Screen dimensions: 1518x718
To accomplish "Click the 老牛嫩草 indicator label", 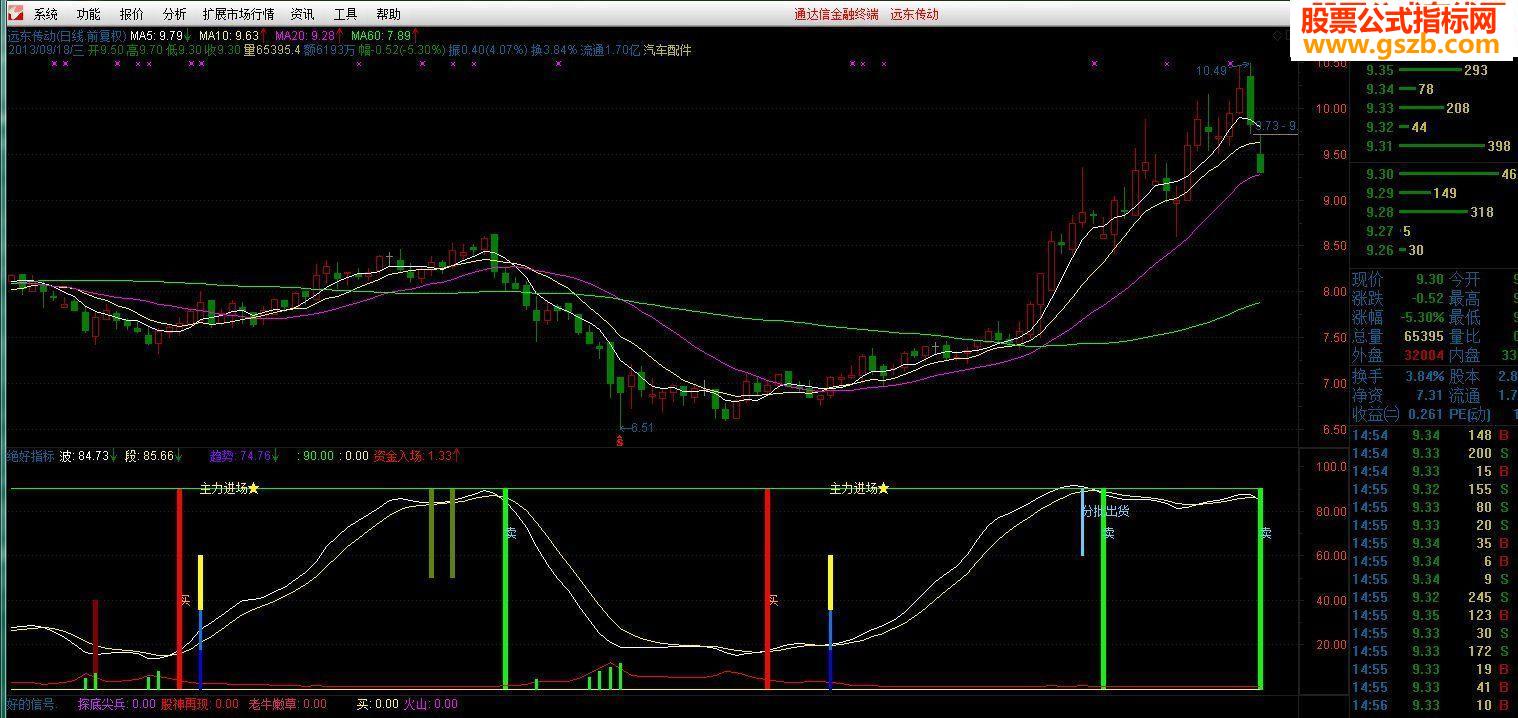I will 273,704.
